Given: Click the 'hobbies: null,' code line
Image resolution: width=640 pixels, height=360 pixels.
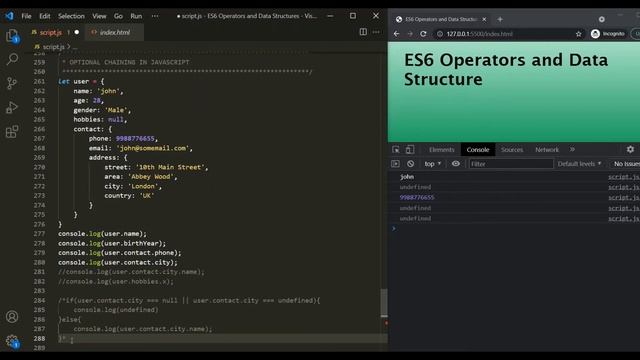Looking at the screenshot, I should point(100,120).
